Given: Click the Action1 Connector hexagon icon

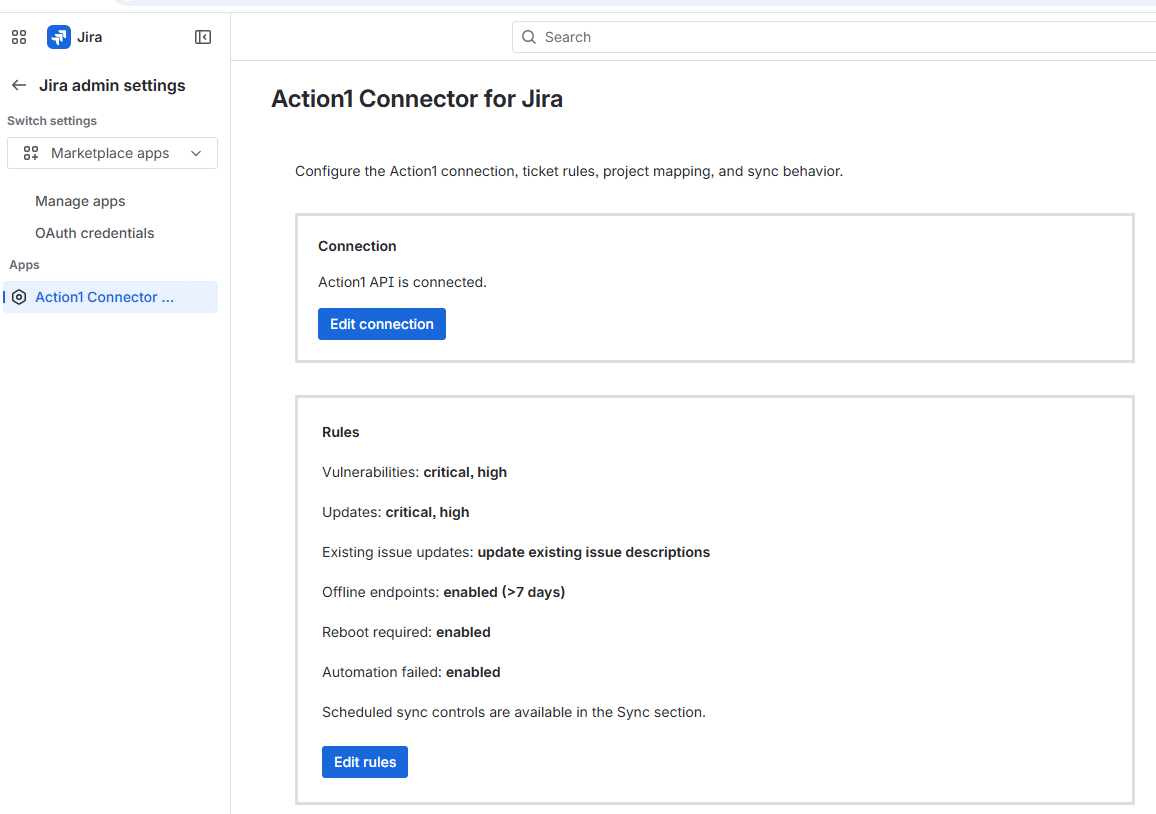Looking at the screenshot, I should [x=18, y=296].
